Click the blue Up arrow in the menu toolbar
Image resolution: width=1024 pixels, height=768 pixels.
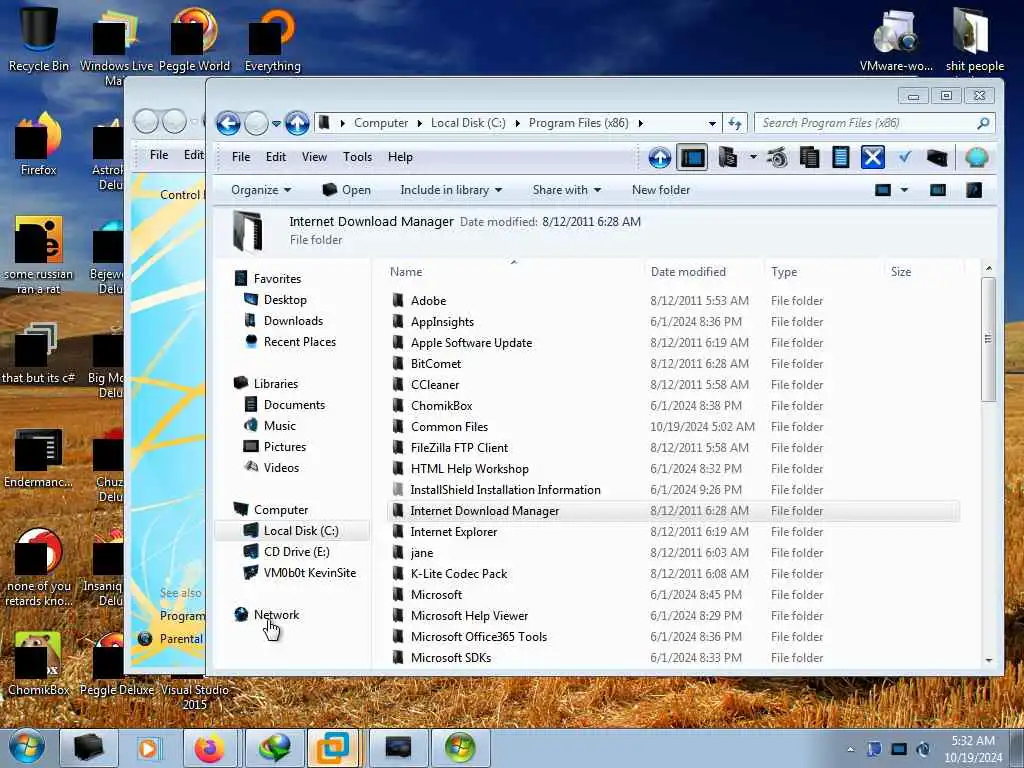coord(660,157)
